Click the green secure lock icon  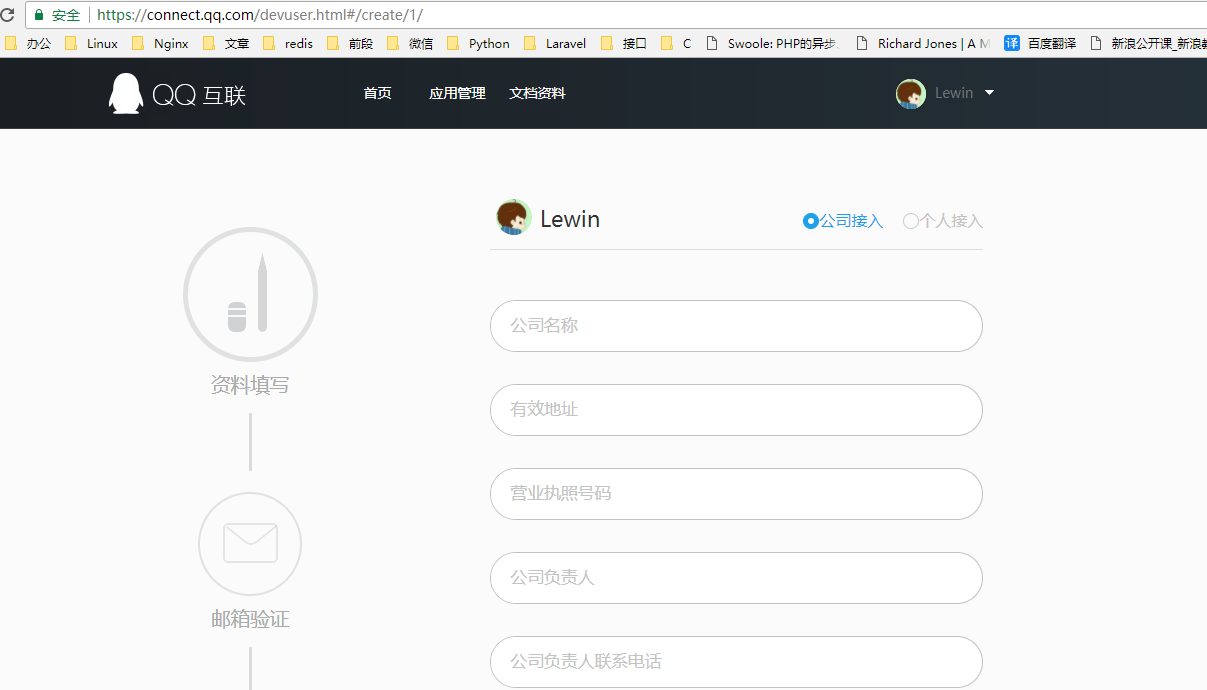[39, 15]
